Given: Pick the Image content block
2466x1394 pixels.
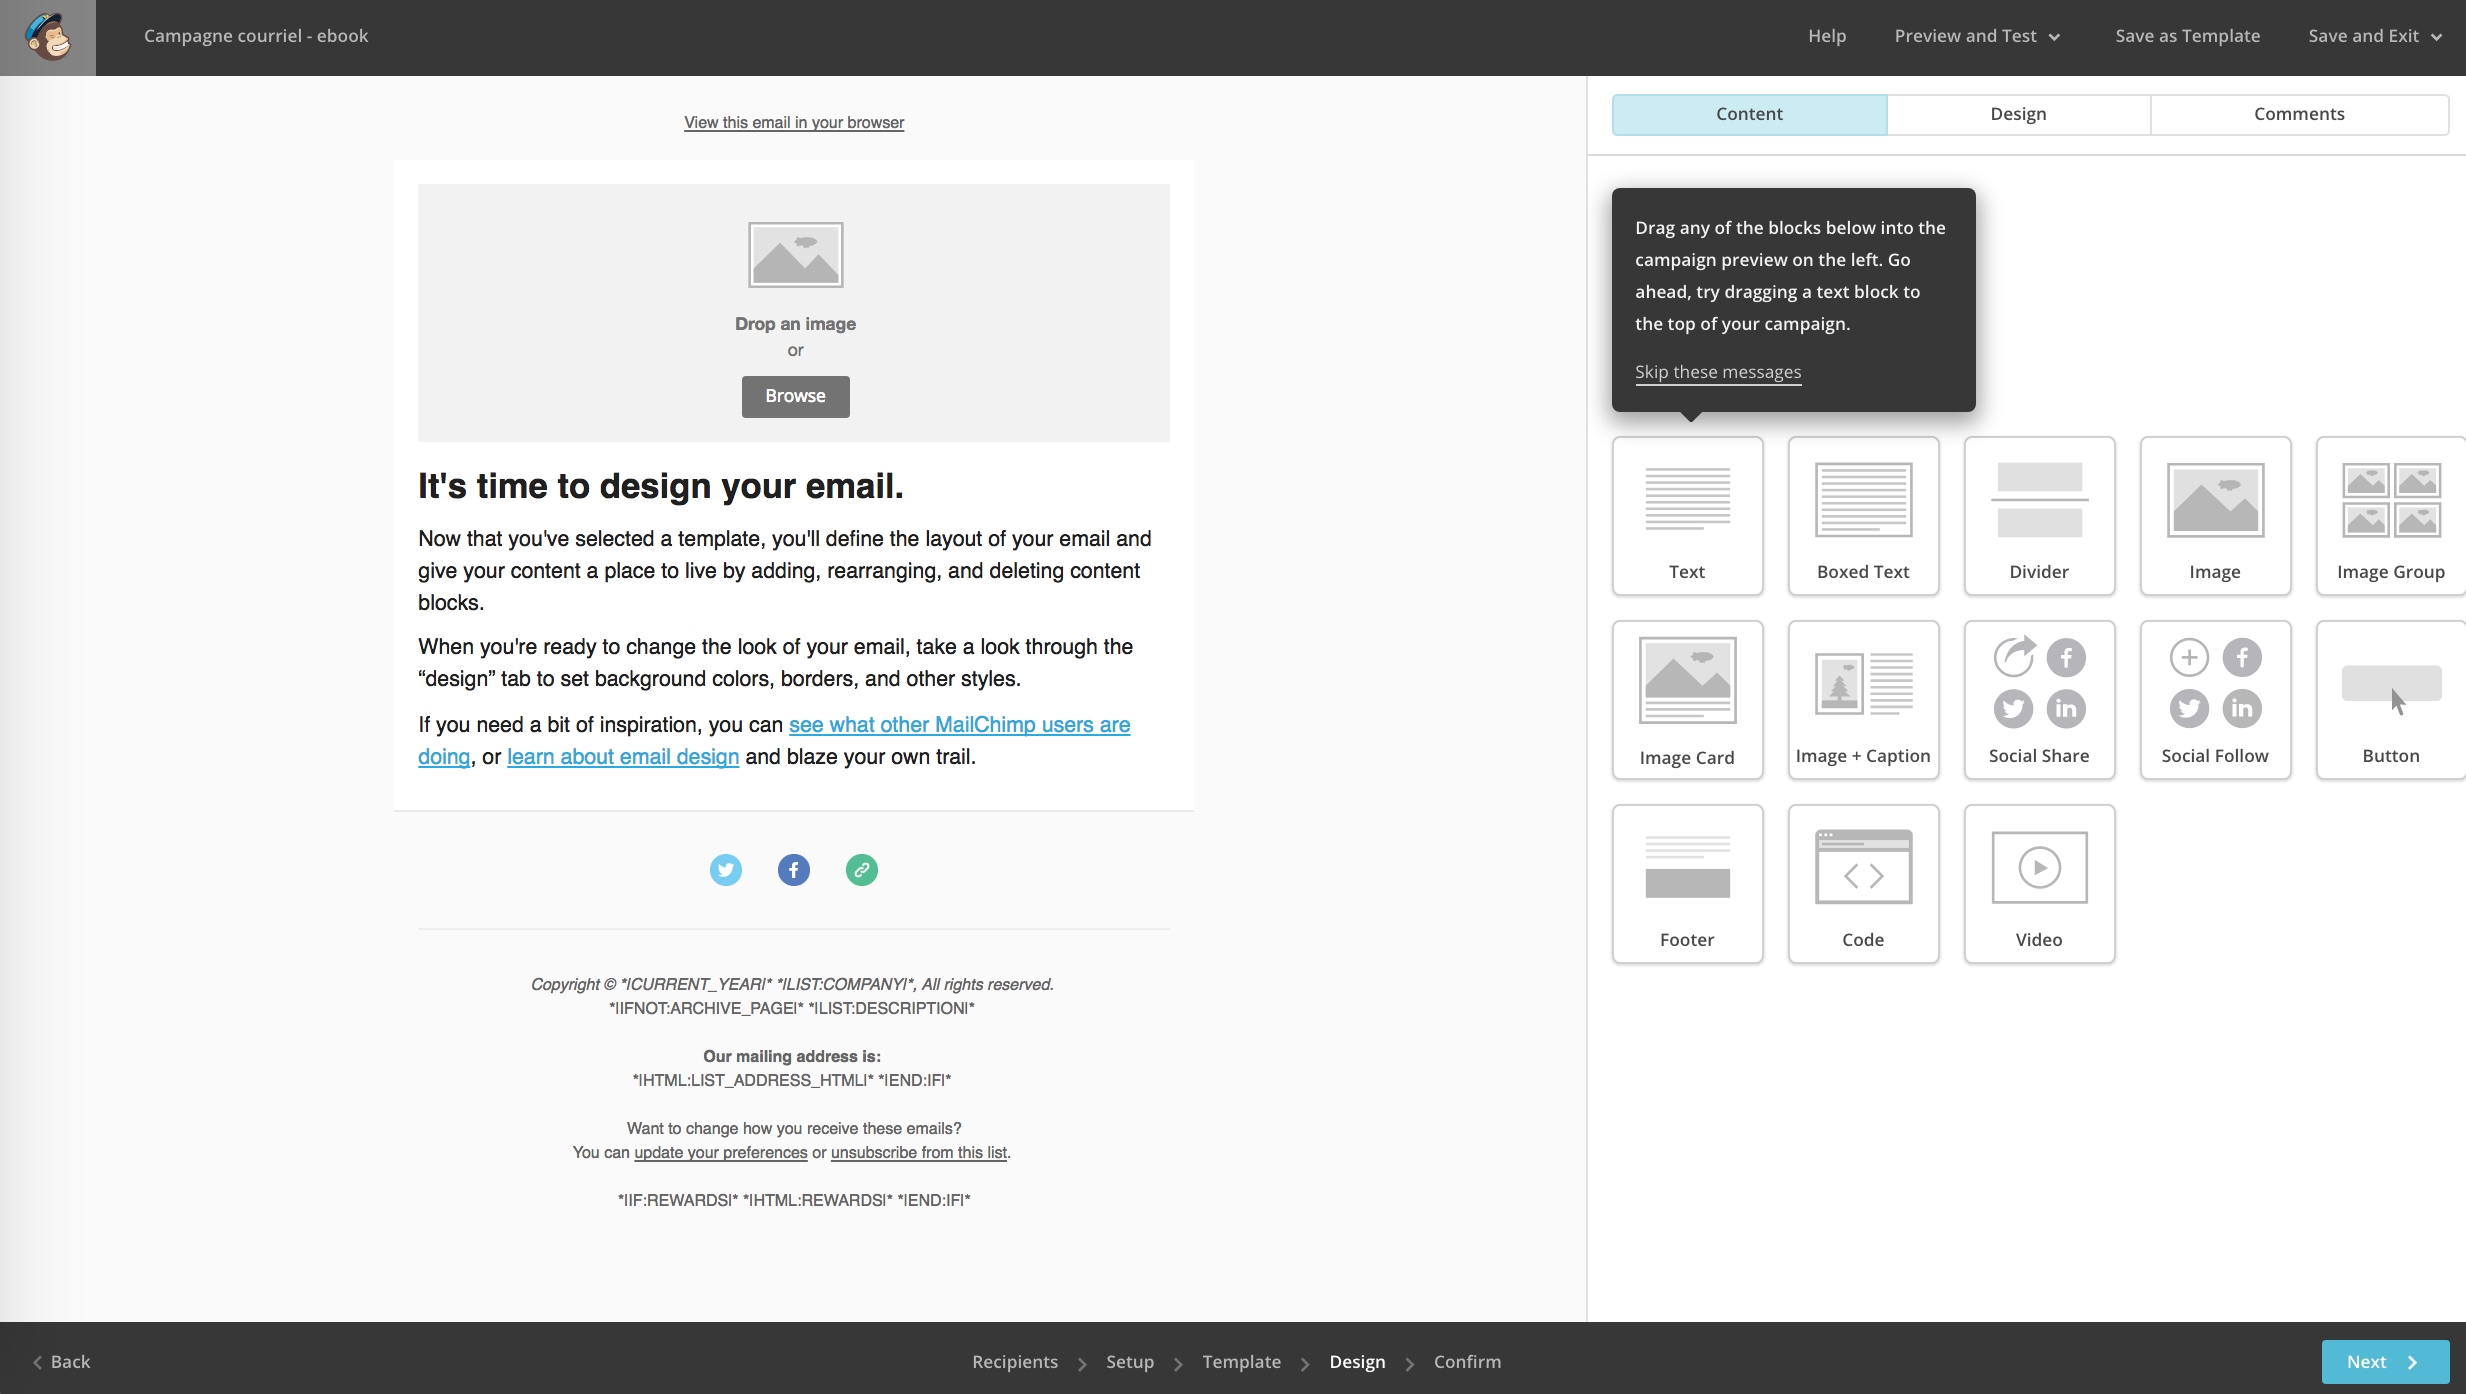Looking at the screenshot, I should (x=2215, y=515).
